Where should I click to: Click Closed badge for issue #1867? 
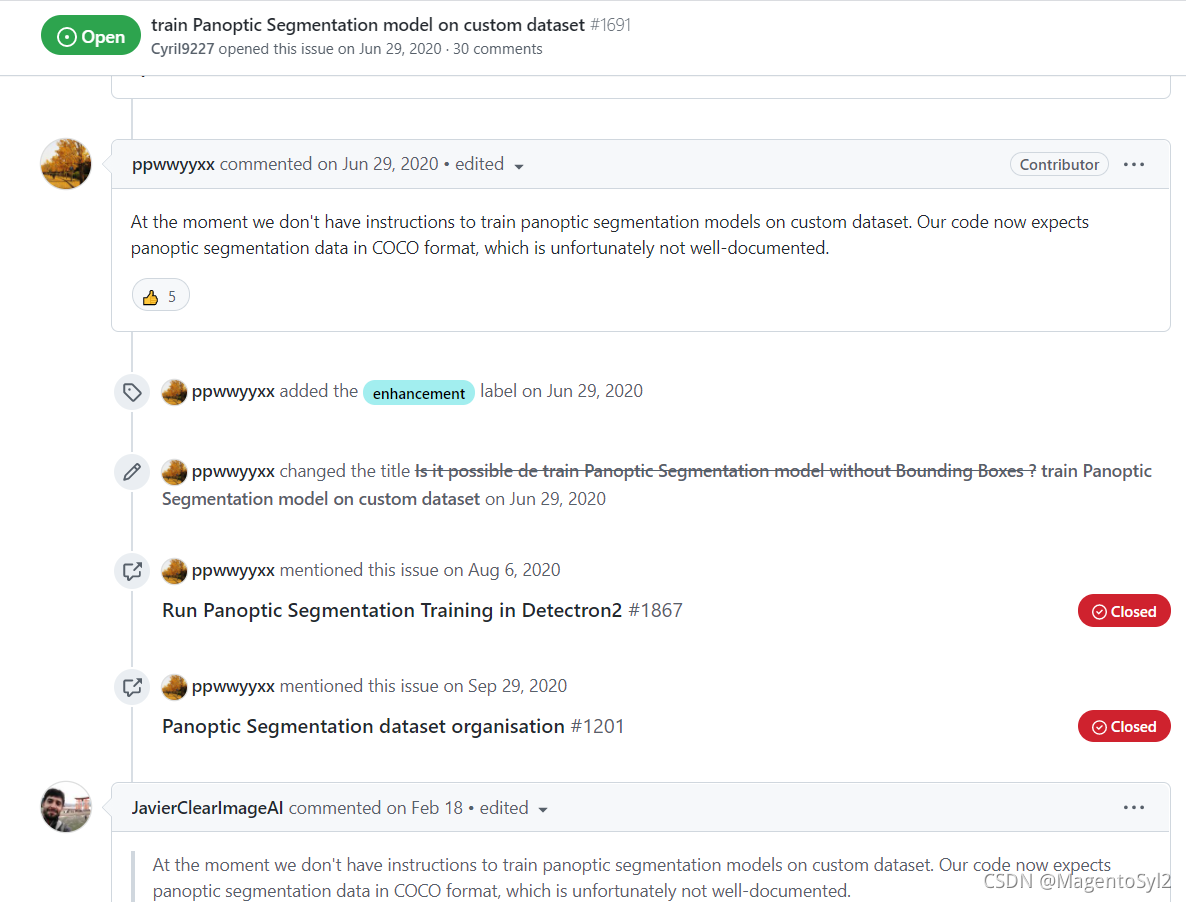point(1124,611)
